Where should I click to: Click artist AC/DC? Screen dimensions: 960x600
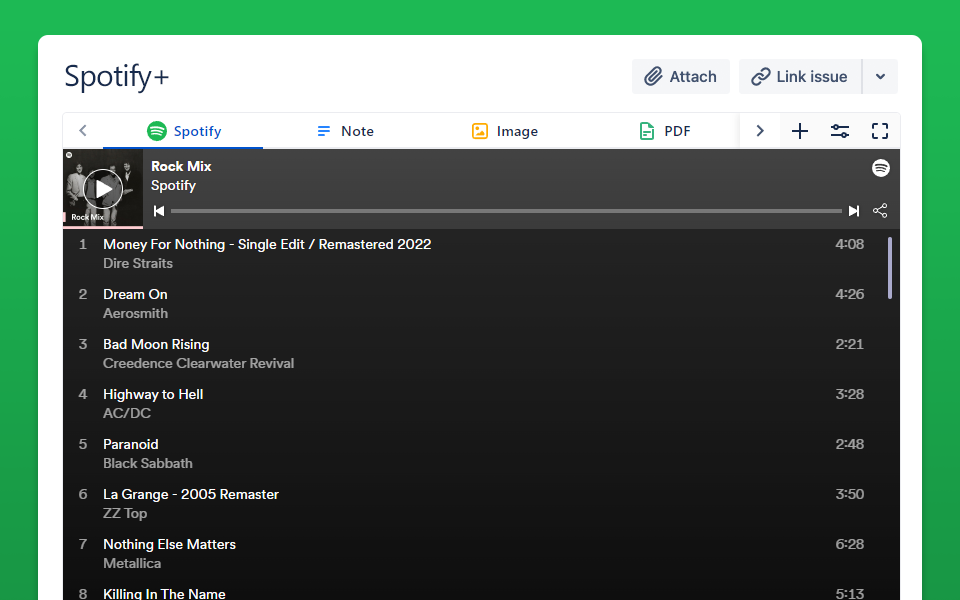click(127, 413)
